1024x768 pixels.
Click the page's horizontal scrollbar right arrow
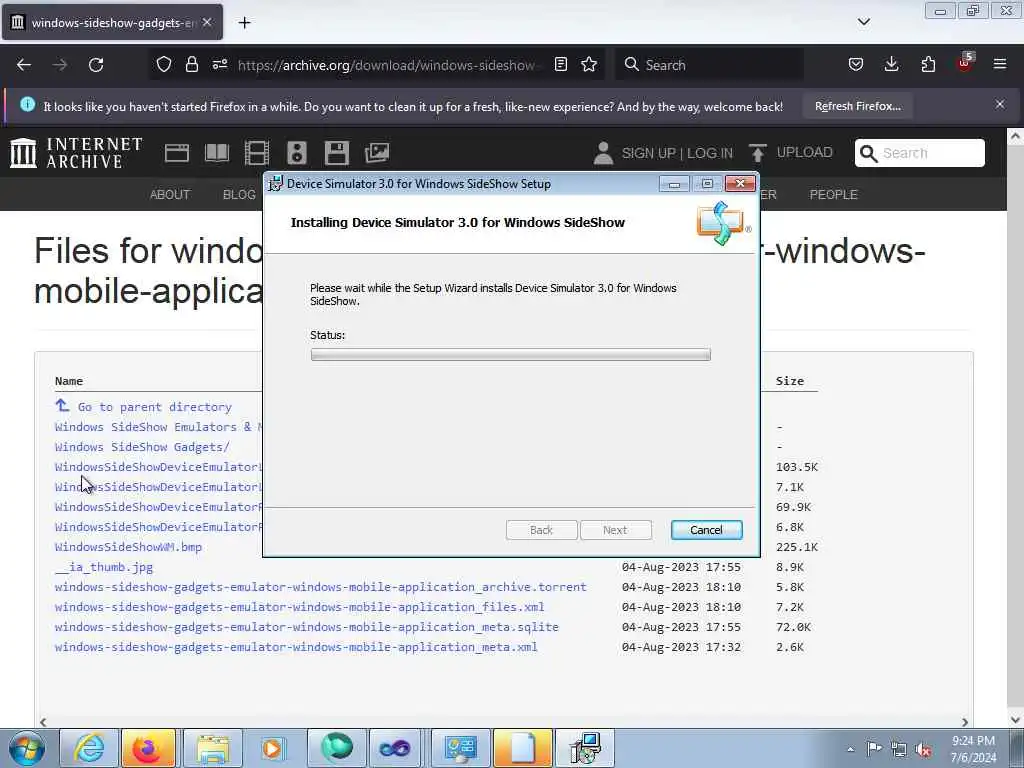(x=965, y=722)
